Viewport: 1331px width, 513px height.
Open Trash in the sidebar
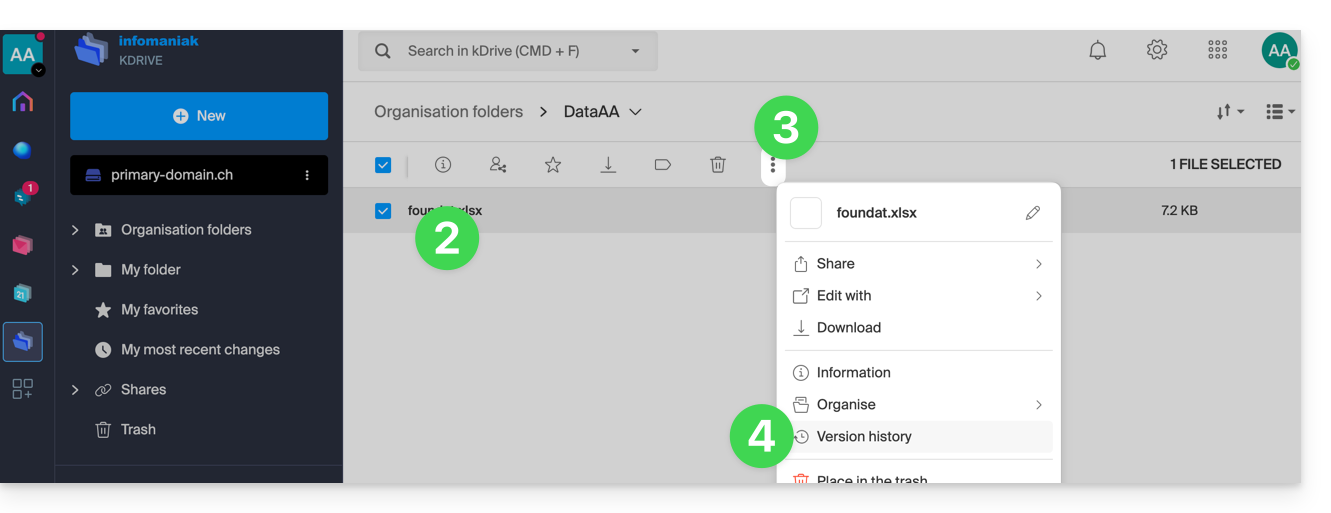pos(138,430)
